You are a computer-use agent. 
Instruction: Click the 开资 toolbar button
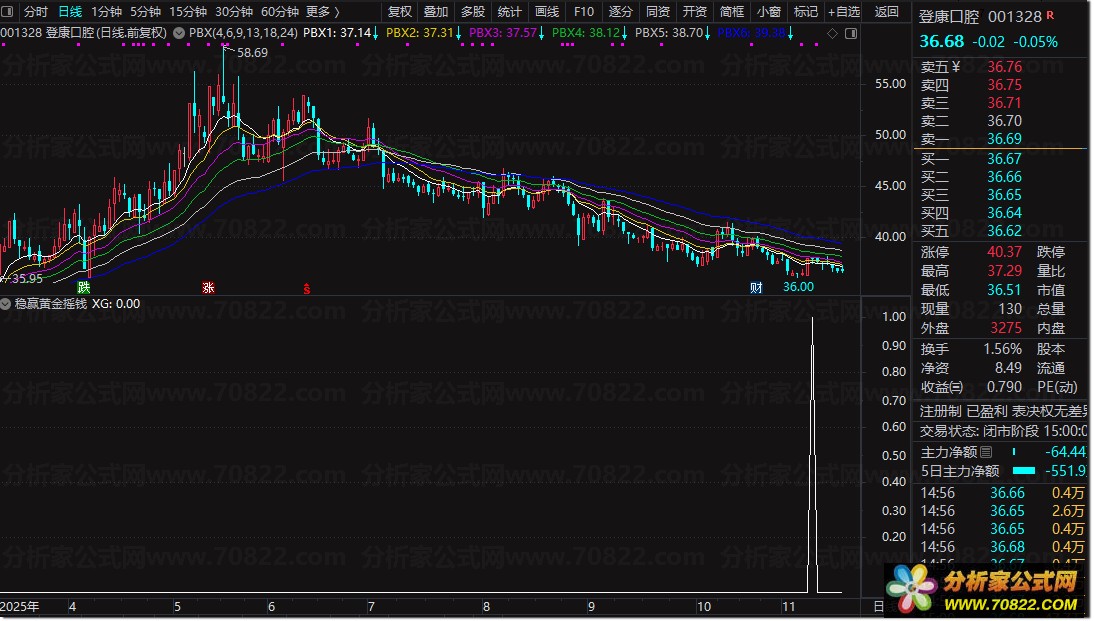(694, 11)
